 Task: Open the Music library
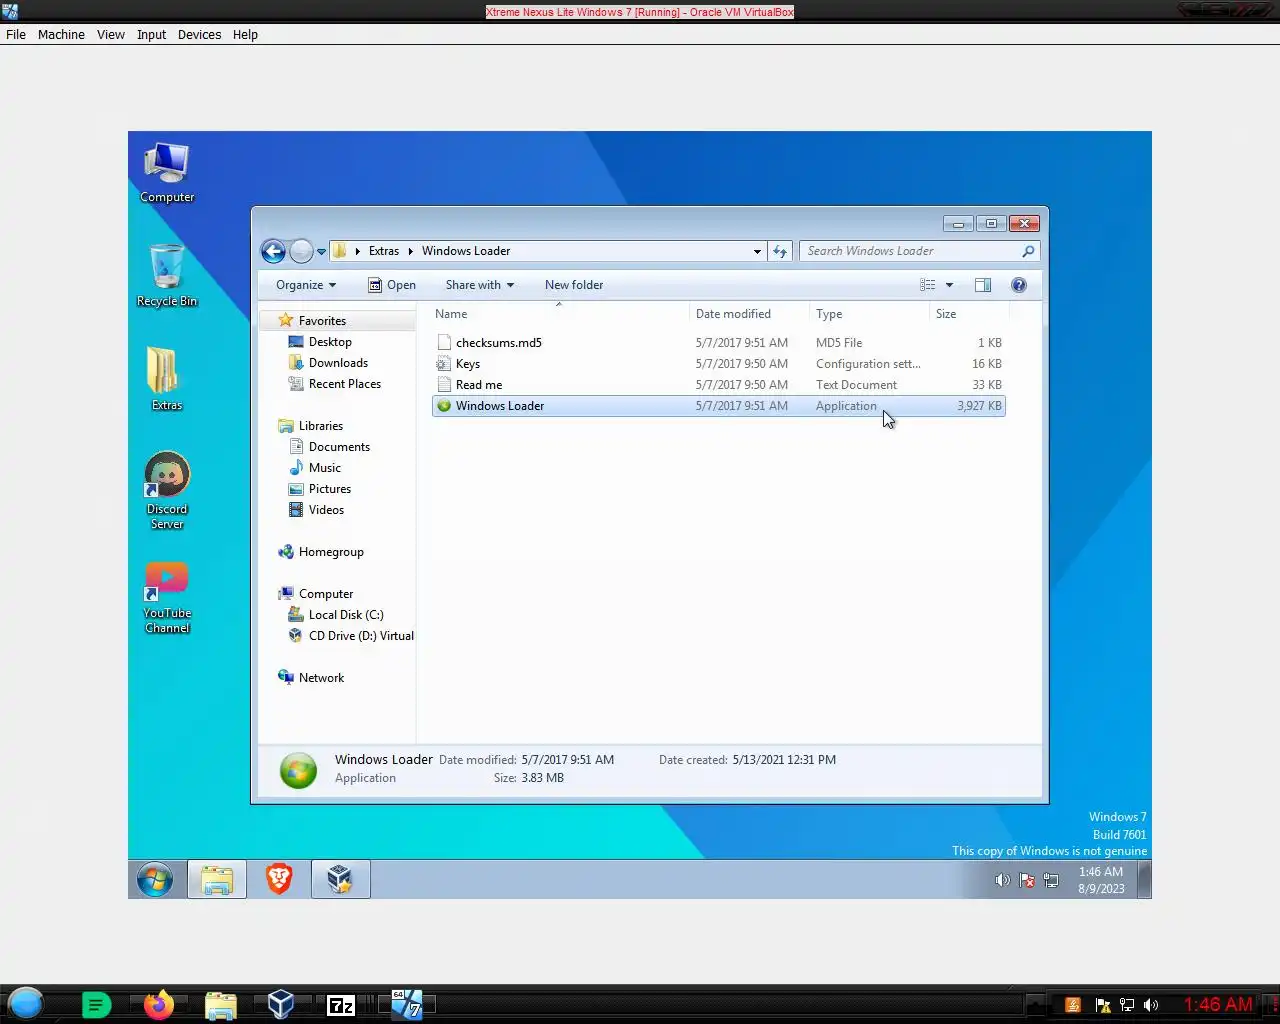[325, 468]
